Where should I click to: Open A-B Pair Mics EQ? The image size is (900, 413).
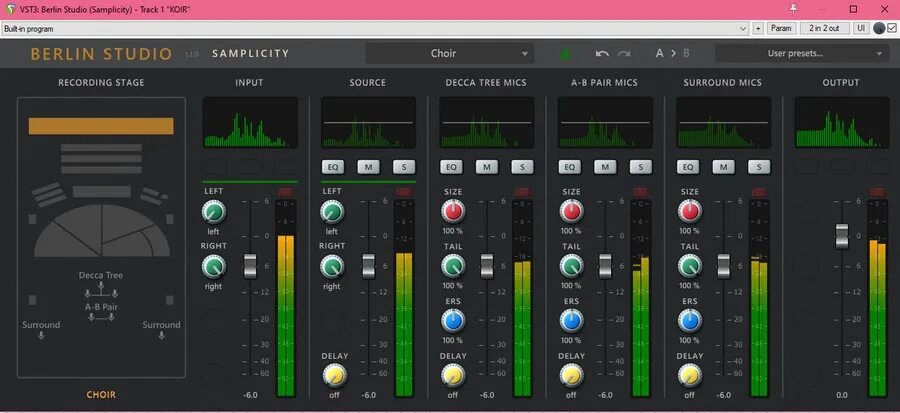pyautogui.click(x=569, y=167)
